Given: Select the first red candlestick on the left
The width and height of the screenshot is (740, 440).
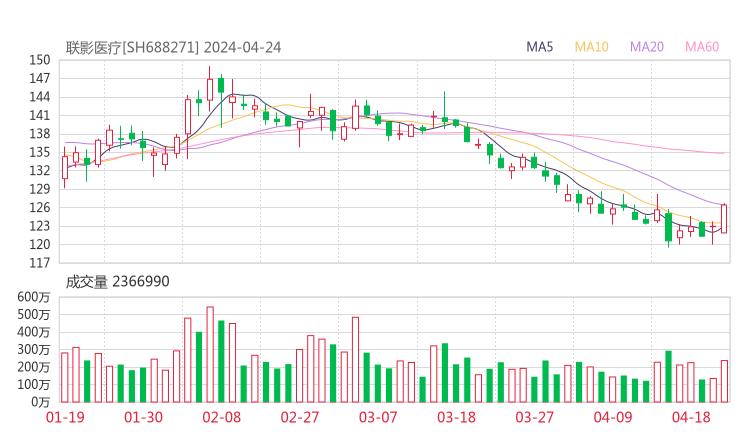Looking at the screenshot, I should (65, 168).
